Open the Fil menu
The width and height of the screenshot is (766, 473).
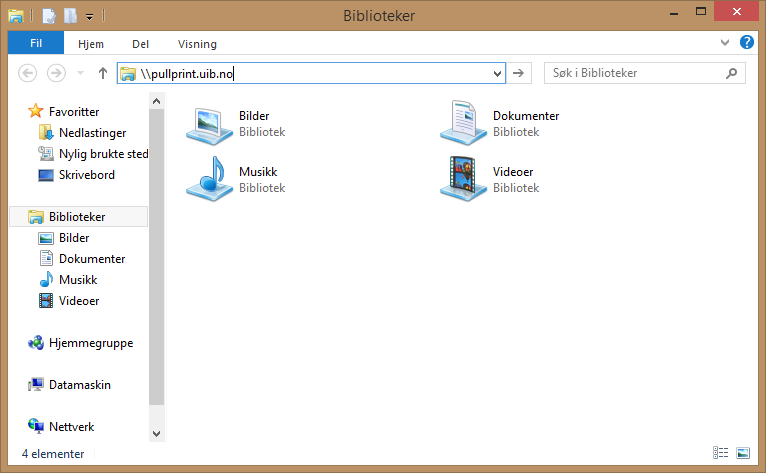(36, 44)
